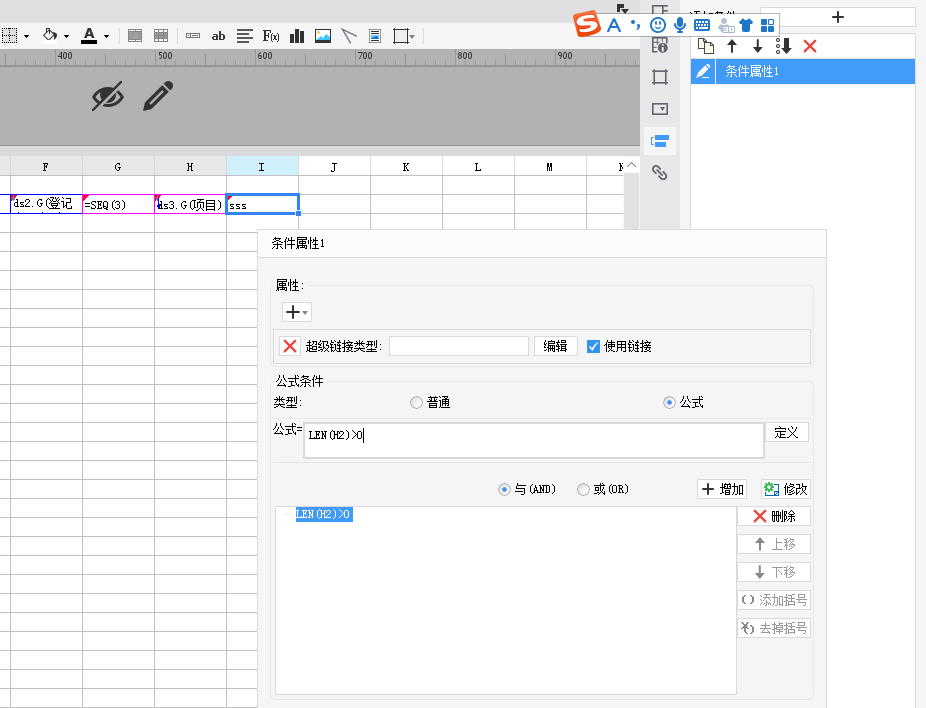Click the unmerge cells grid icon
This screenshot has width=926, height=708.
point(161,36)
